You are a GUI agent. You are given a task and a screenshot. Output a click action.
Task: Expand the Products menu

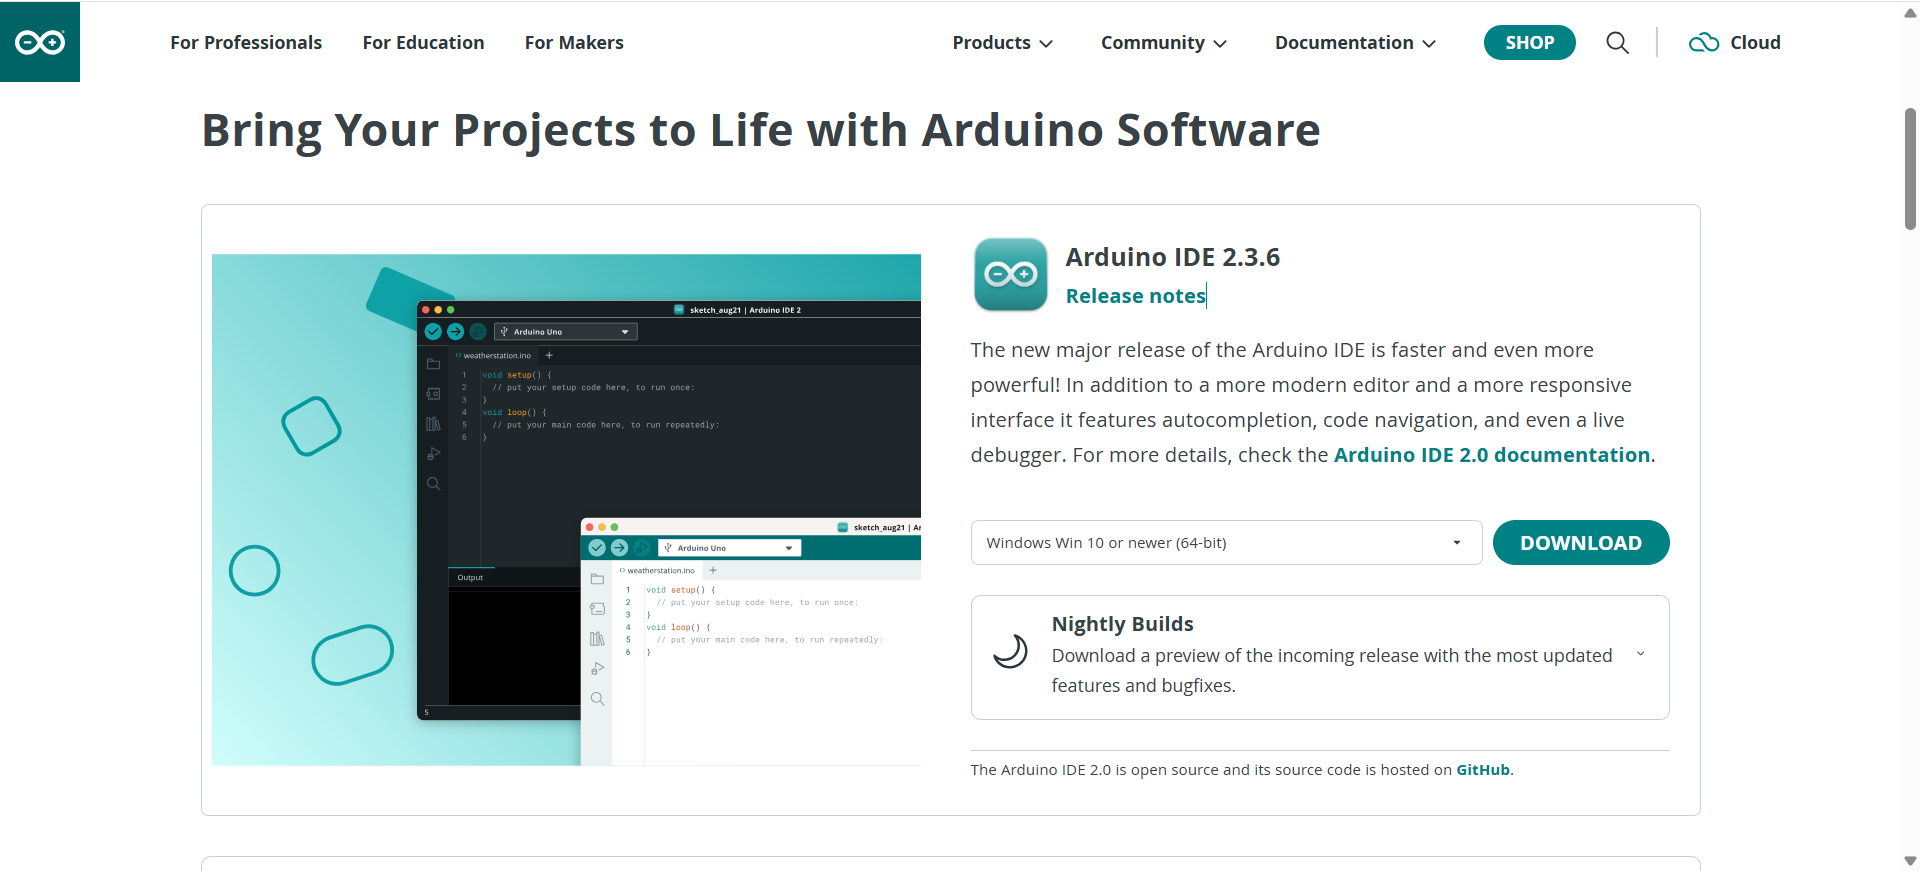[1002, 43]
